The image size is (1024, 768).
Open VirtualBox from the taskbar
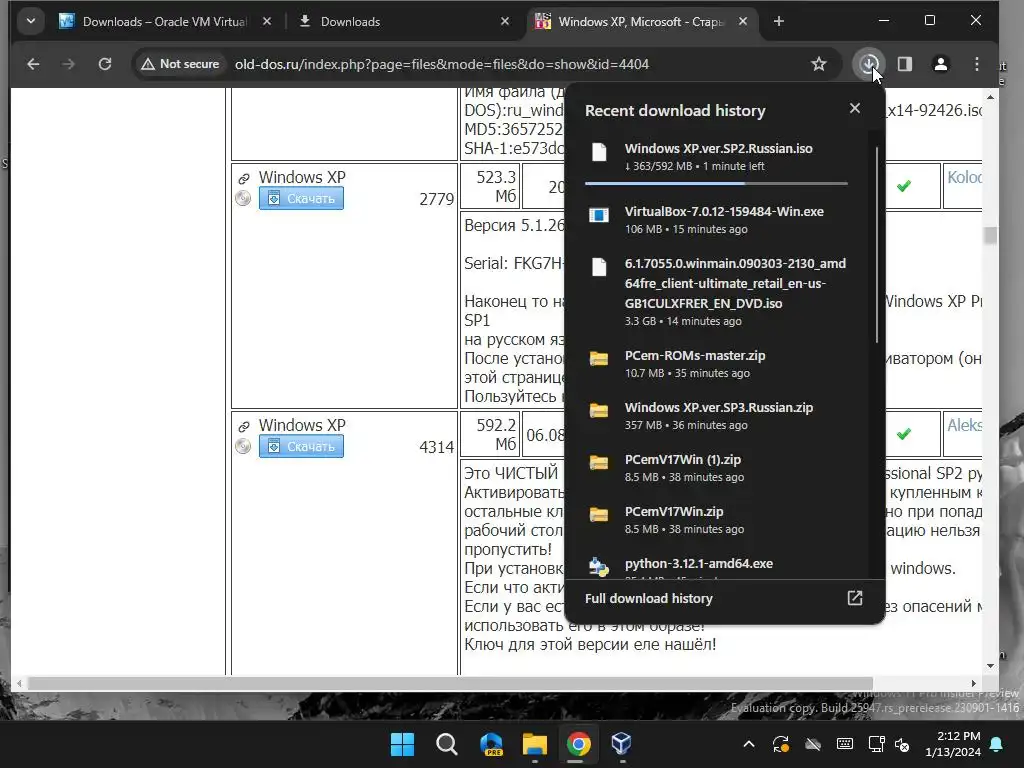[621, 744]
